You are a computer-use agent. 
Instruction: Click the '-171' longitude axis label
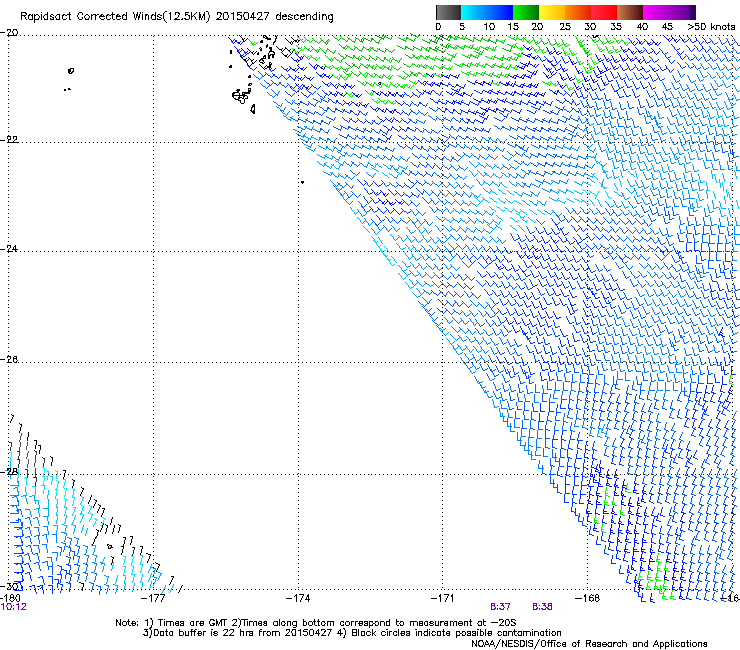(x=442, y=598)
